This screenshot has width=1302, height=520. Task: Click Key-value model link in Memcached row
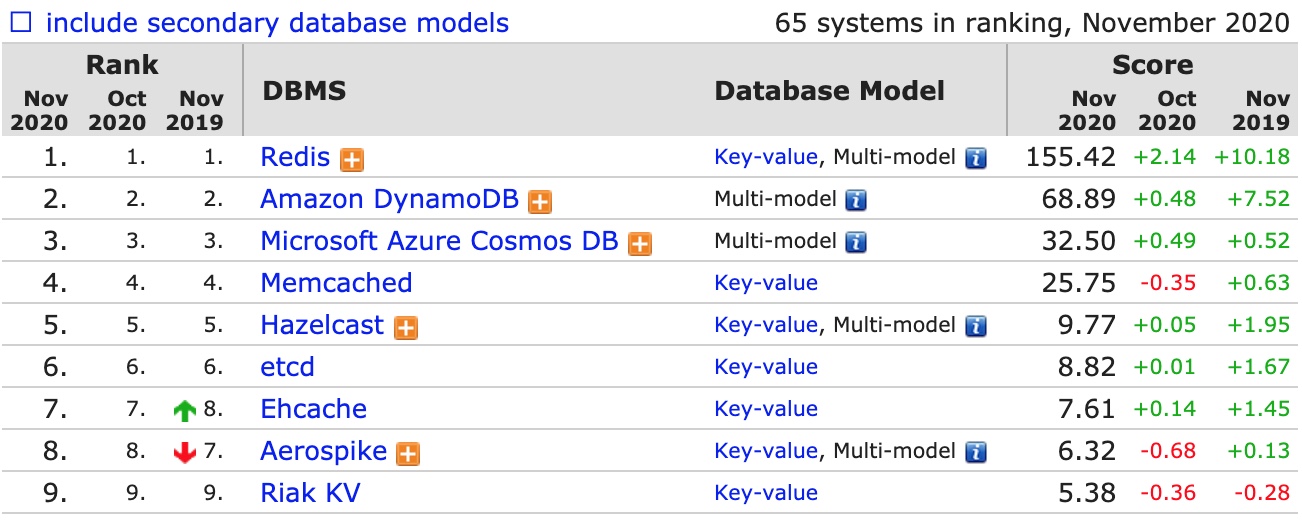point(766,283)
